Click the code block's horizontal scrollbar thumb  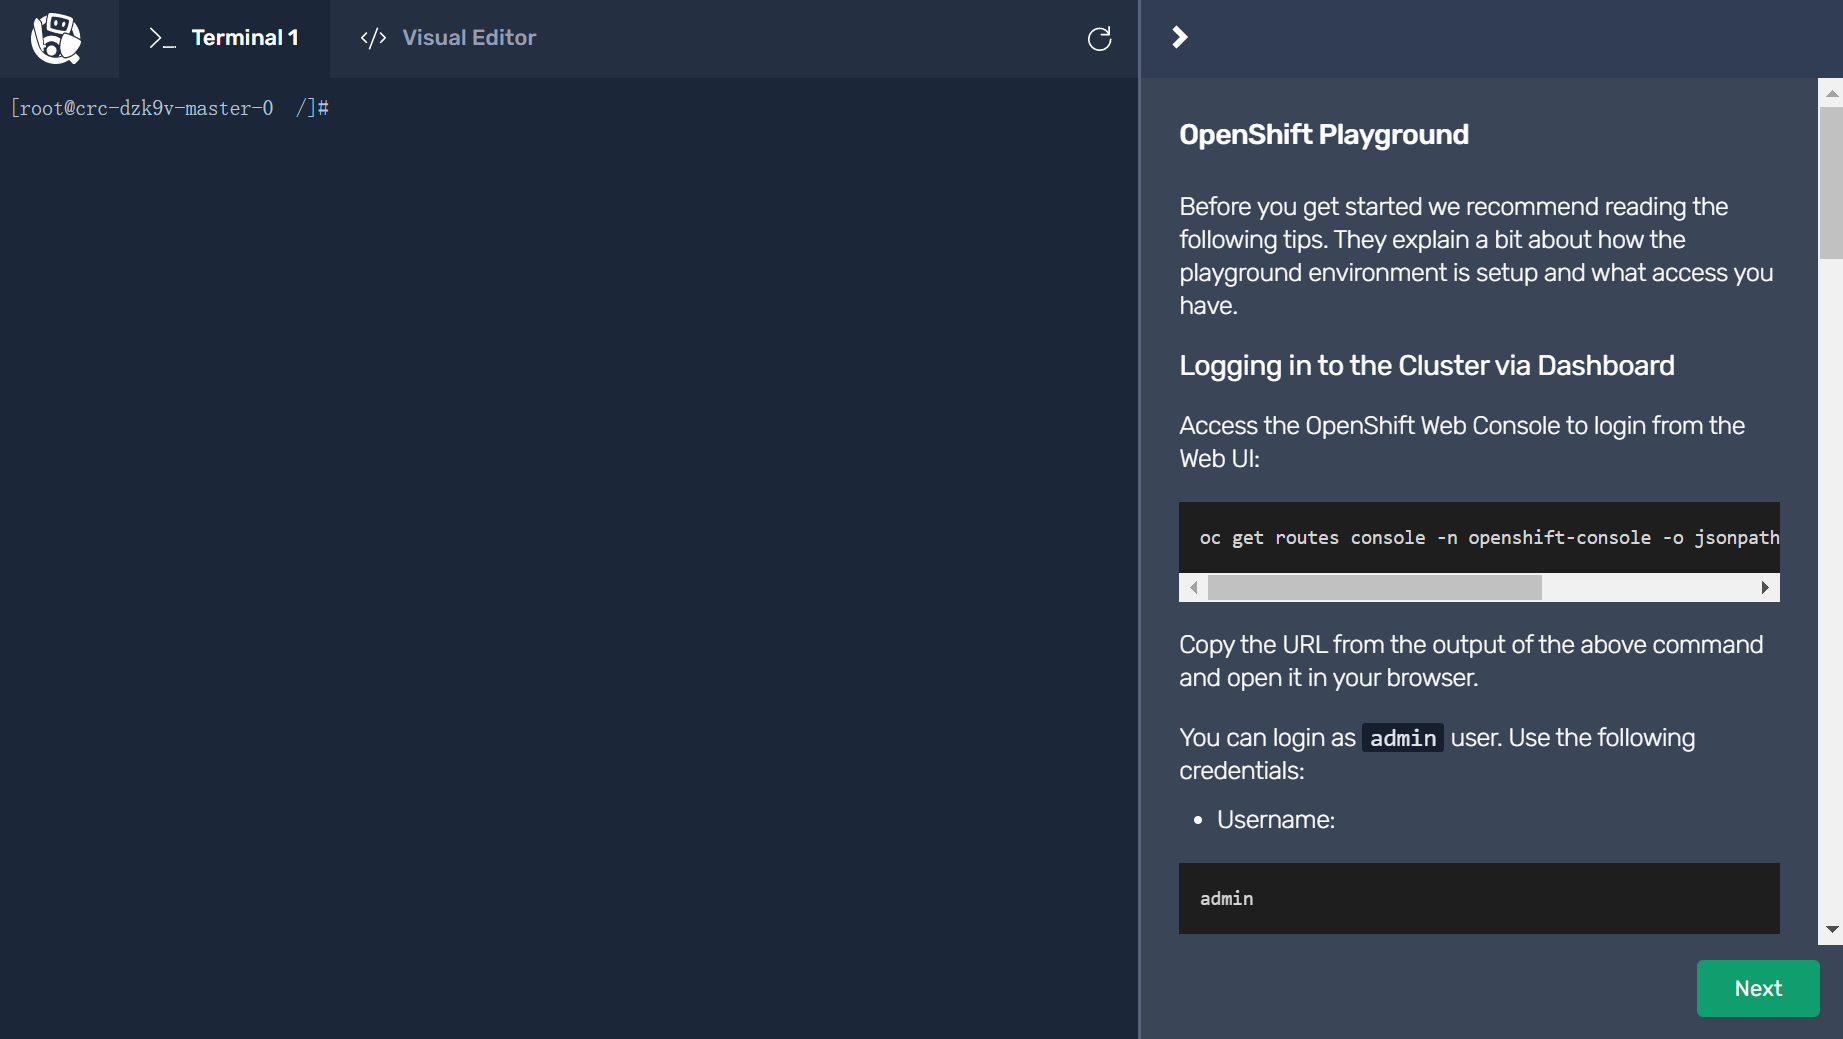click(1374, 587)
